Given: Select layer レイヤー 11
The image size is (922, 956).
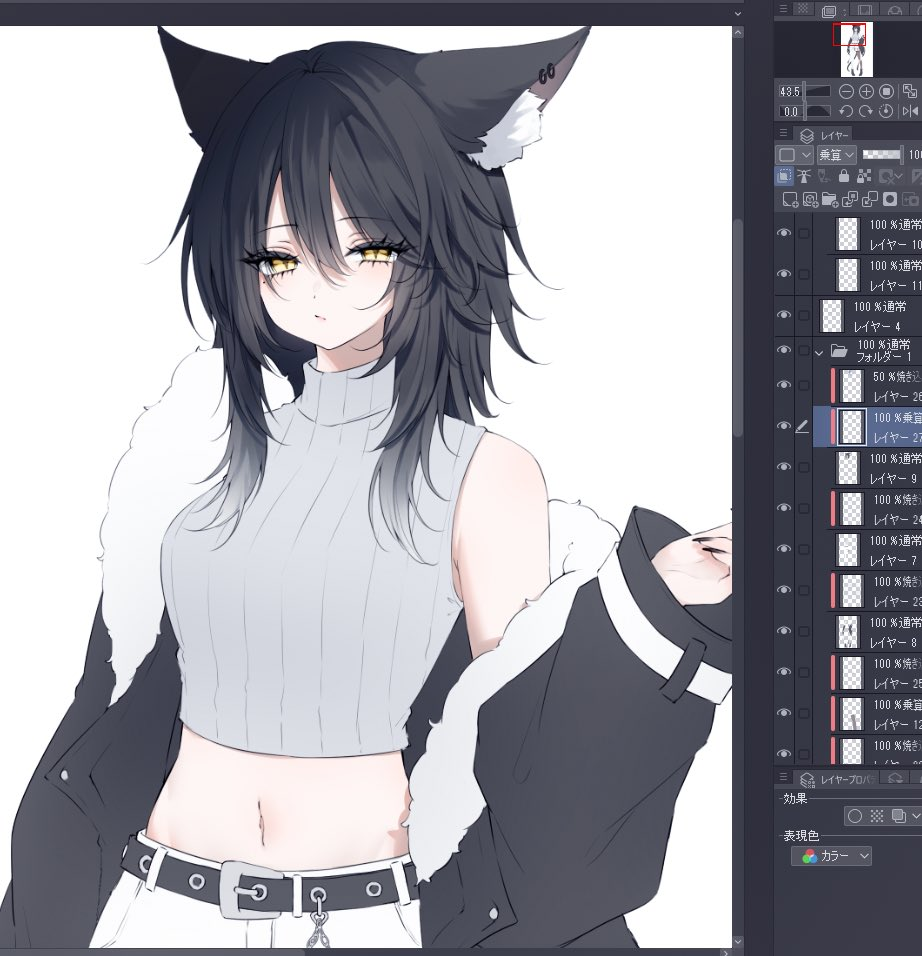Looking at the screenshot, I should (875, 275).
